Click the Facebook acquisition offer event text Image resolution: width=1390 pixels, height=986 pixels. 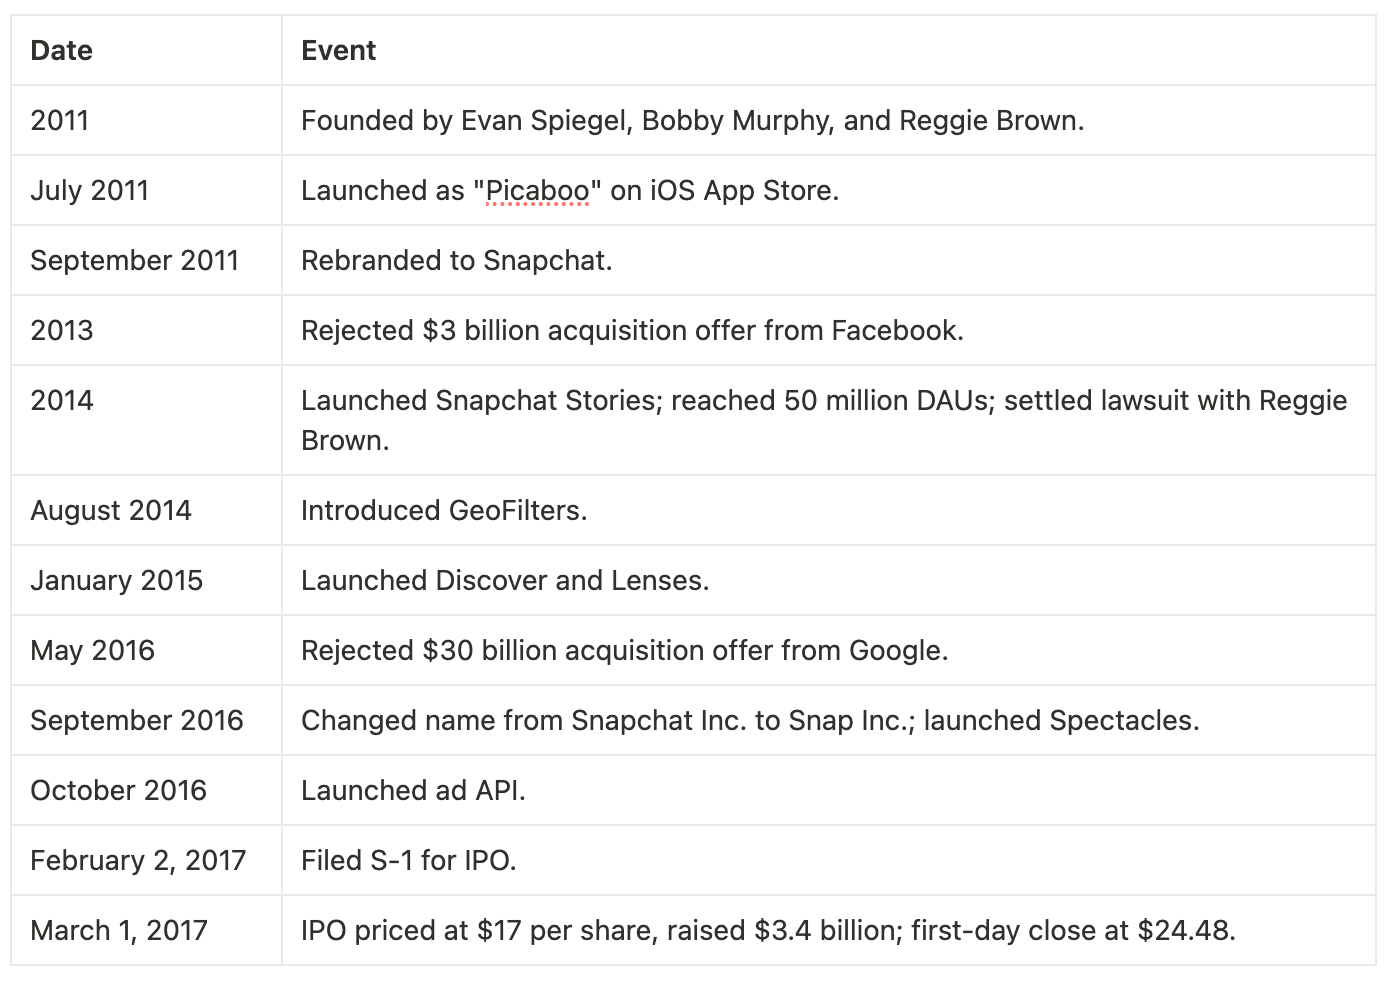point(632,330)
